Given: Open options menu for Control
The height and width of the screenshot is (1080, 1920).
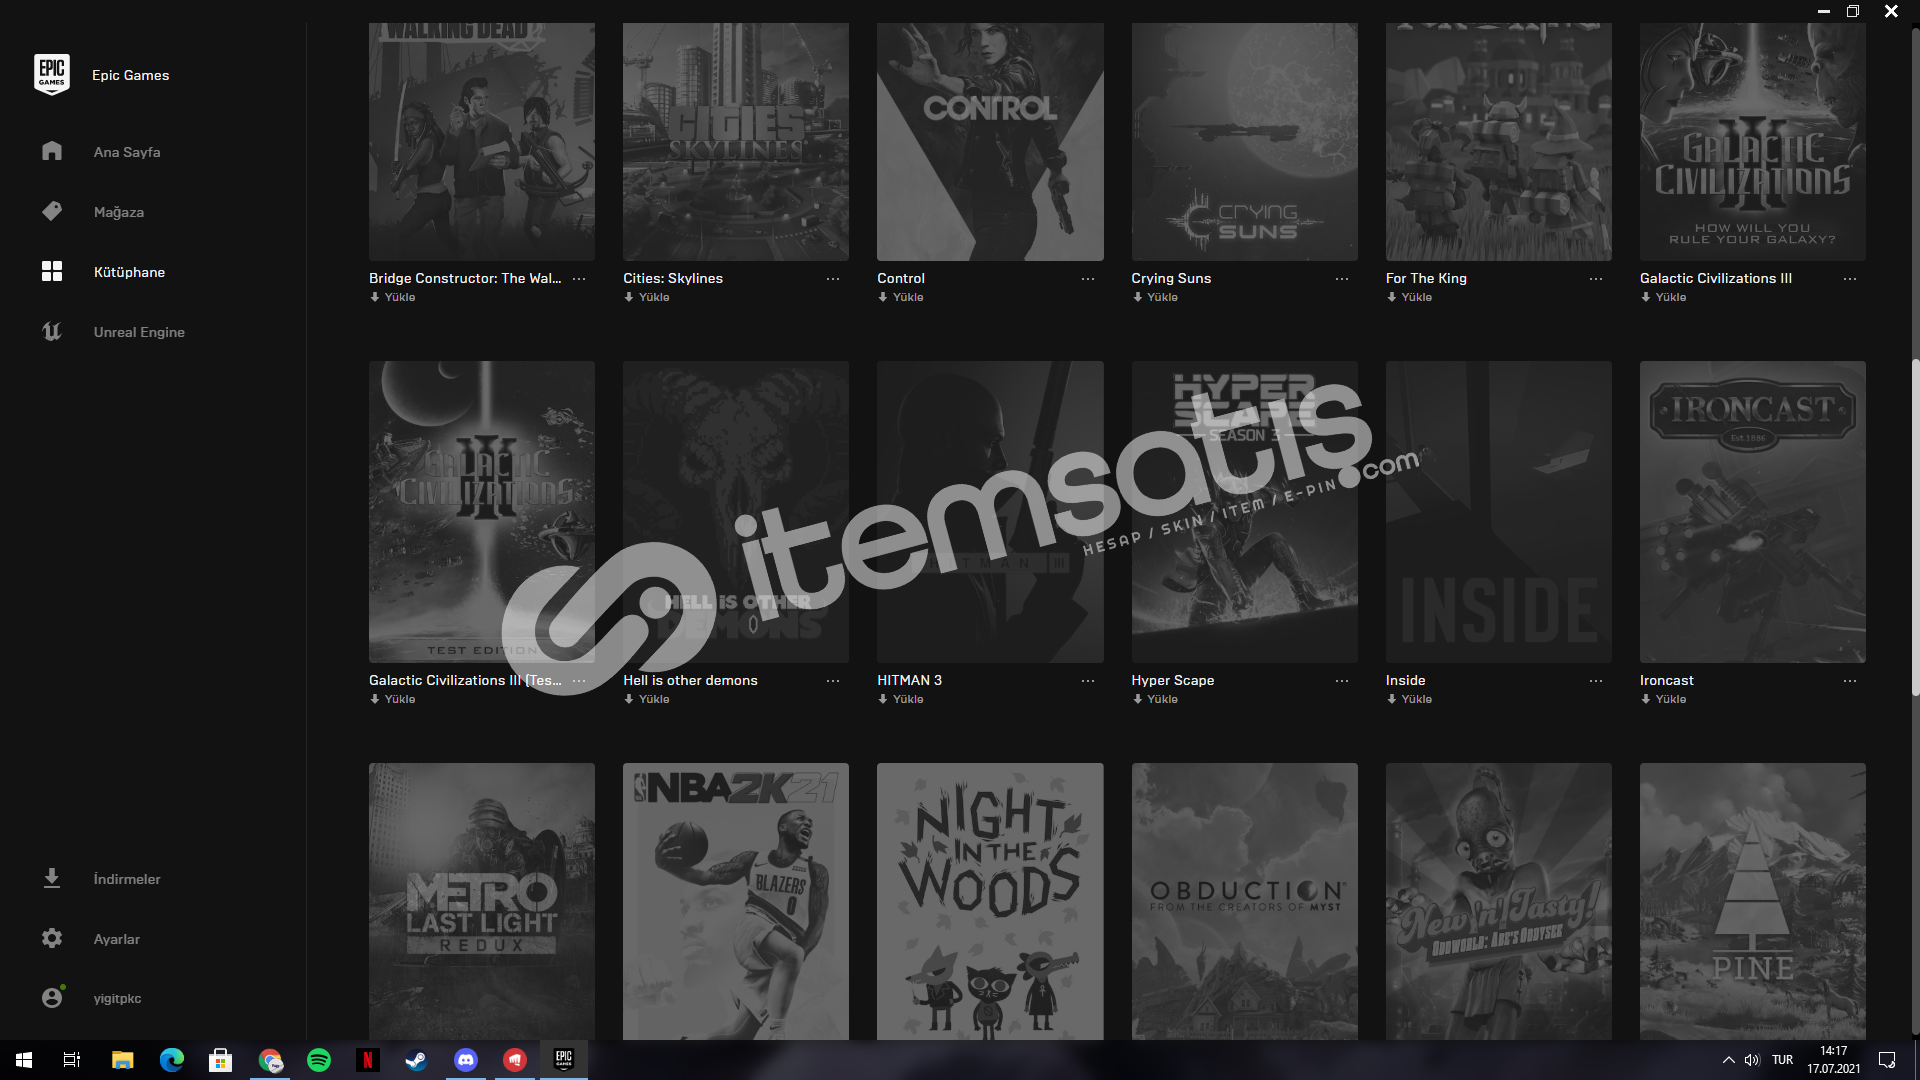Looking at the screenshot, I should click(x=1088, y=279).
